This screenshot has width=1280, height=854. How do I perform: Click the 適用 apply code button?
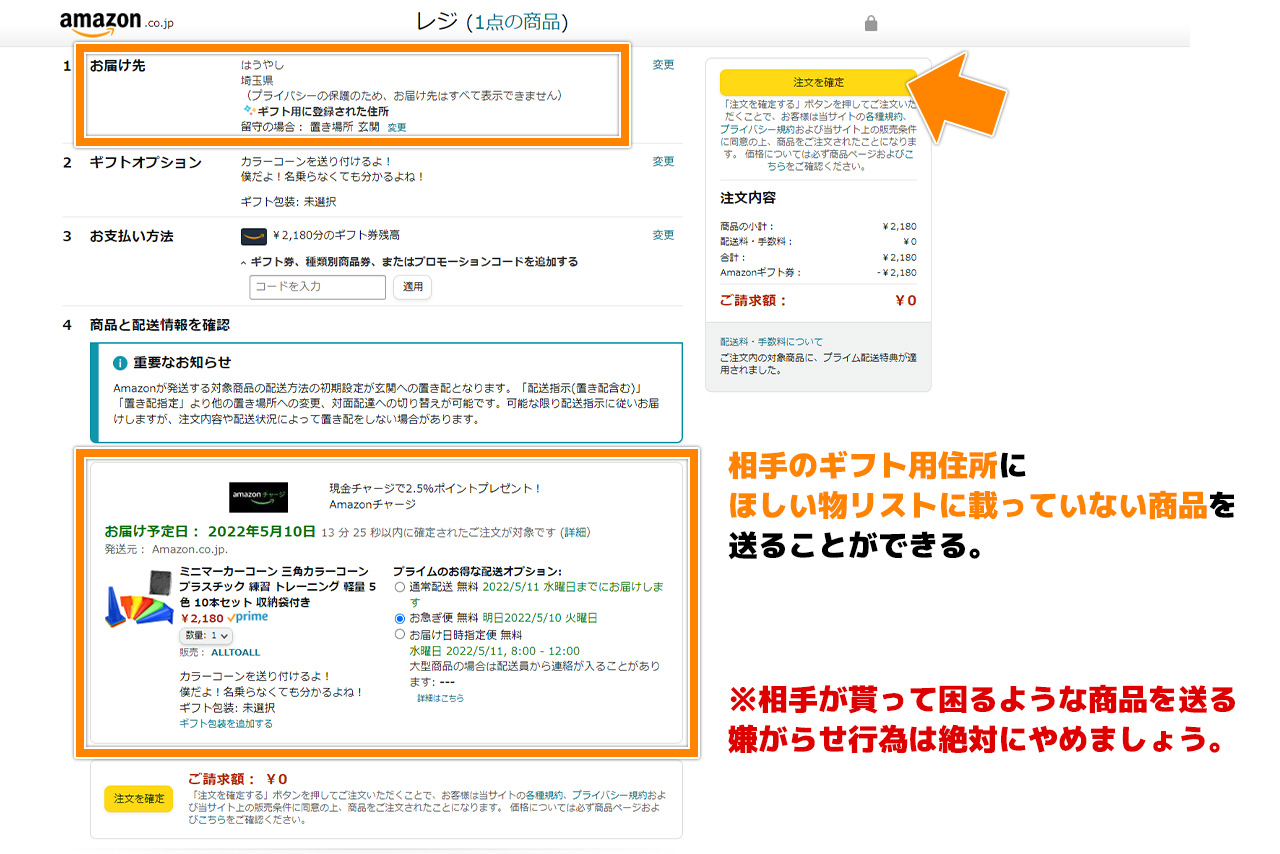(413, 287)
